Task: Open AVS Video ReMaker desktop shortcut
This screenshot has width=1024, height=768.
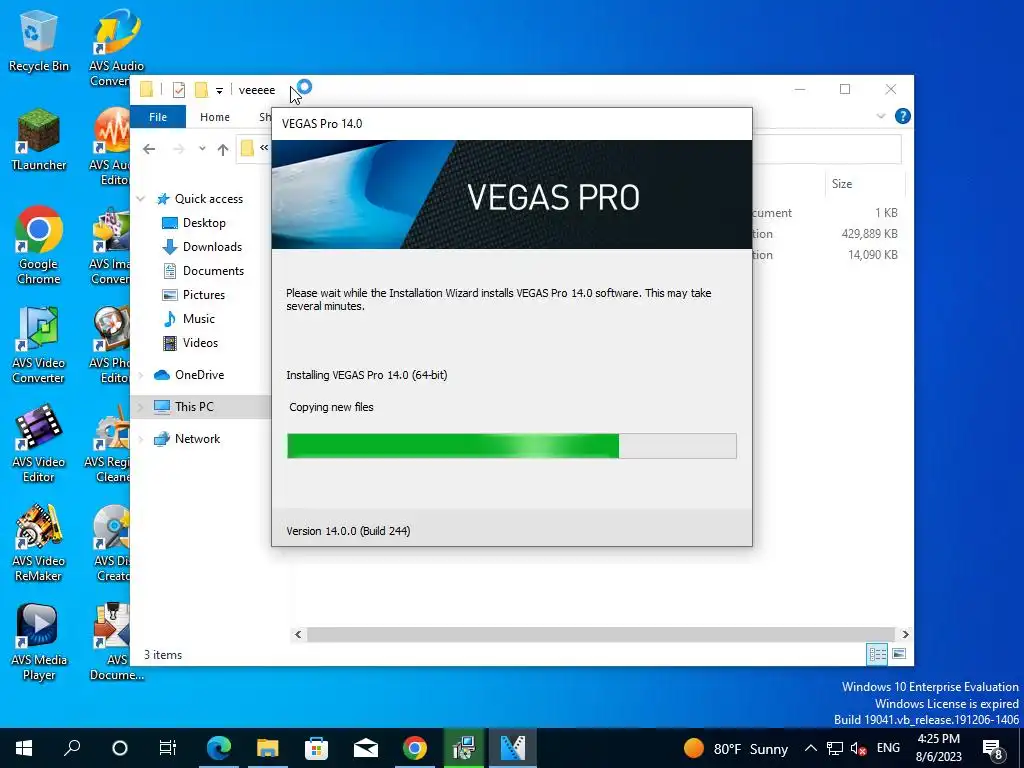Action: coord(39,543)
